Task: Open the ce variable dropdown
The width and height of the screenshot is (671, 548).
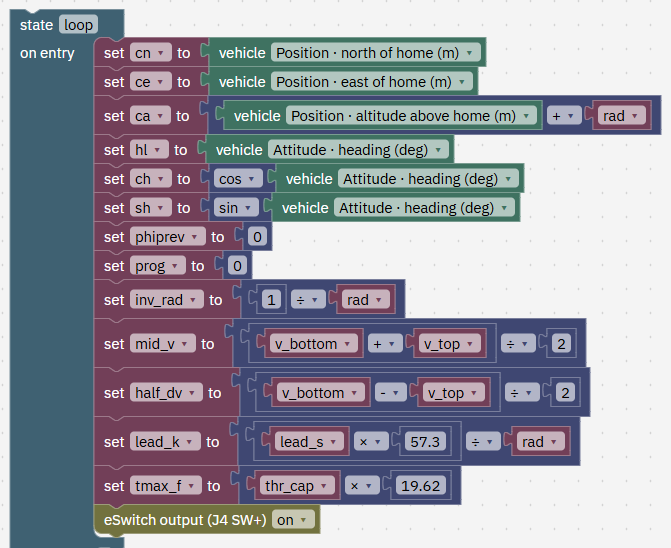Action: 151,82
